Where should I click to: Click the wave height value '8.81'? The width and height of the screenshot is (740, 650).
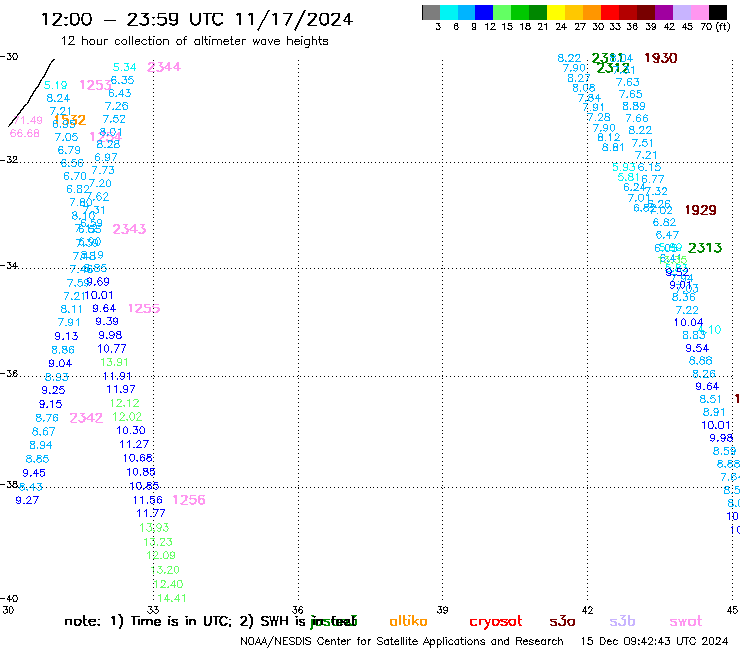click(x=613, y=147)
